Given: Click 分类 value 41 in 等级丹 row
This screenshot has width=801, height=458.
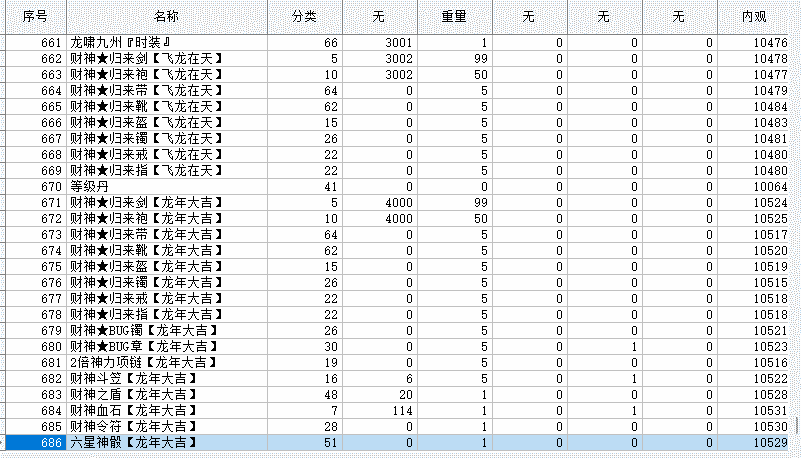Looking at the screenshot, I should pos(304,186).
